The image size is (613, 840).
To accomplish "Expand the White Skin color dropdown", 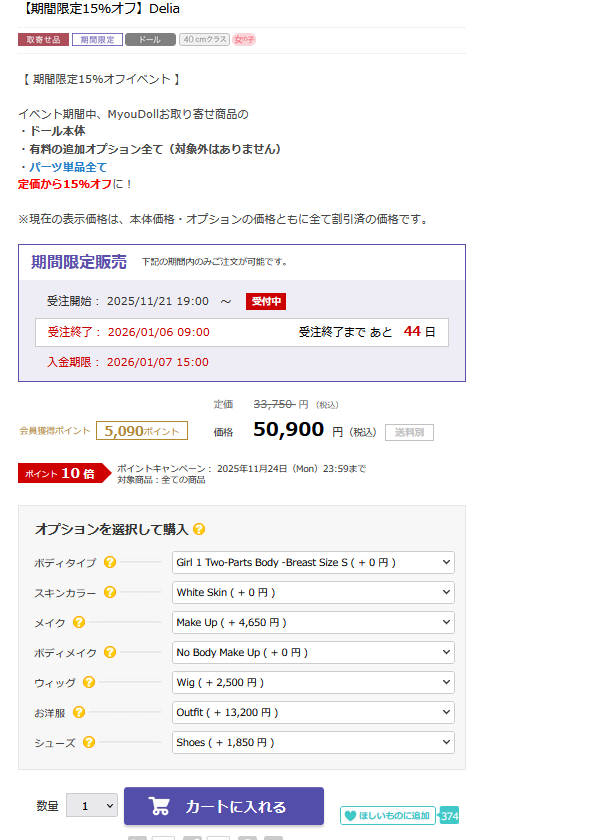I will pos(313,592).
